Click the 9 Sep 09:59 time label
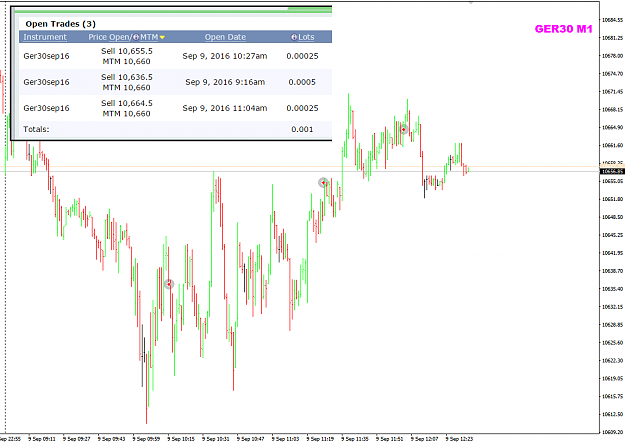 click(x=146, y=439)
